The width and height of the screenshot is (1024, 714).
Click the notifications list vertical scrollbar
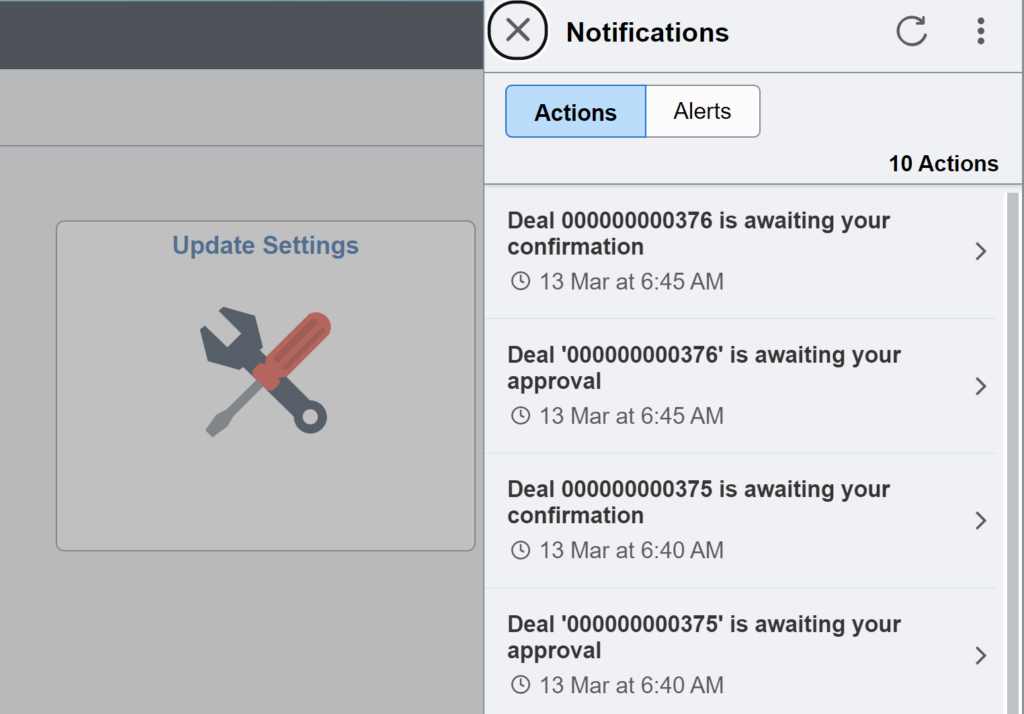pyautogui.click(x=1012, y=450)
